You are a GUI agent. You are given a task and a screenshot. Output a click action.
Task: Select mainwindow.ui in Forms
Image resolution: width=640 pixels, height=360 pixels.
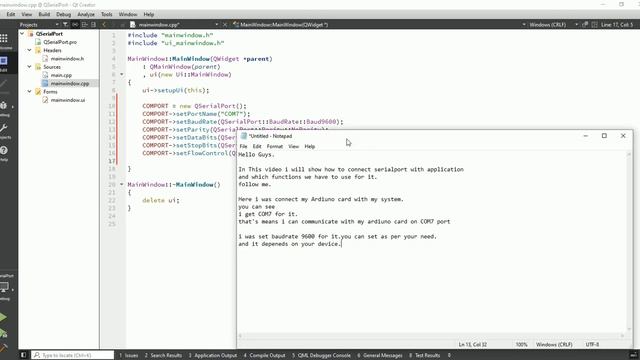68,100
